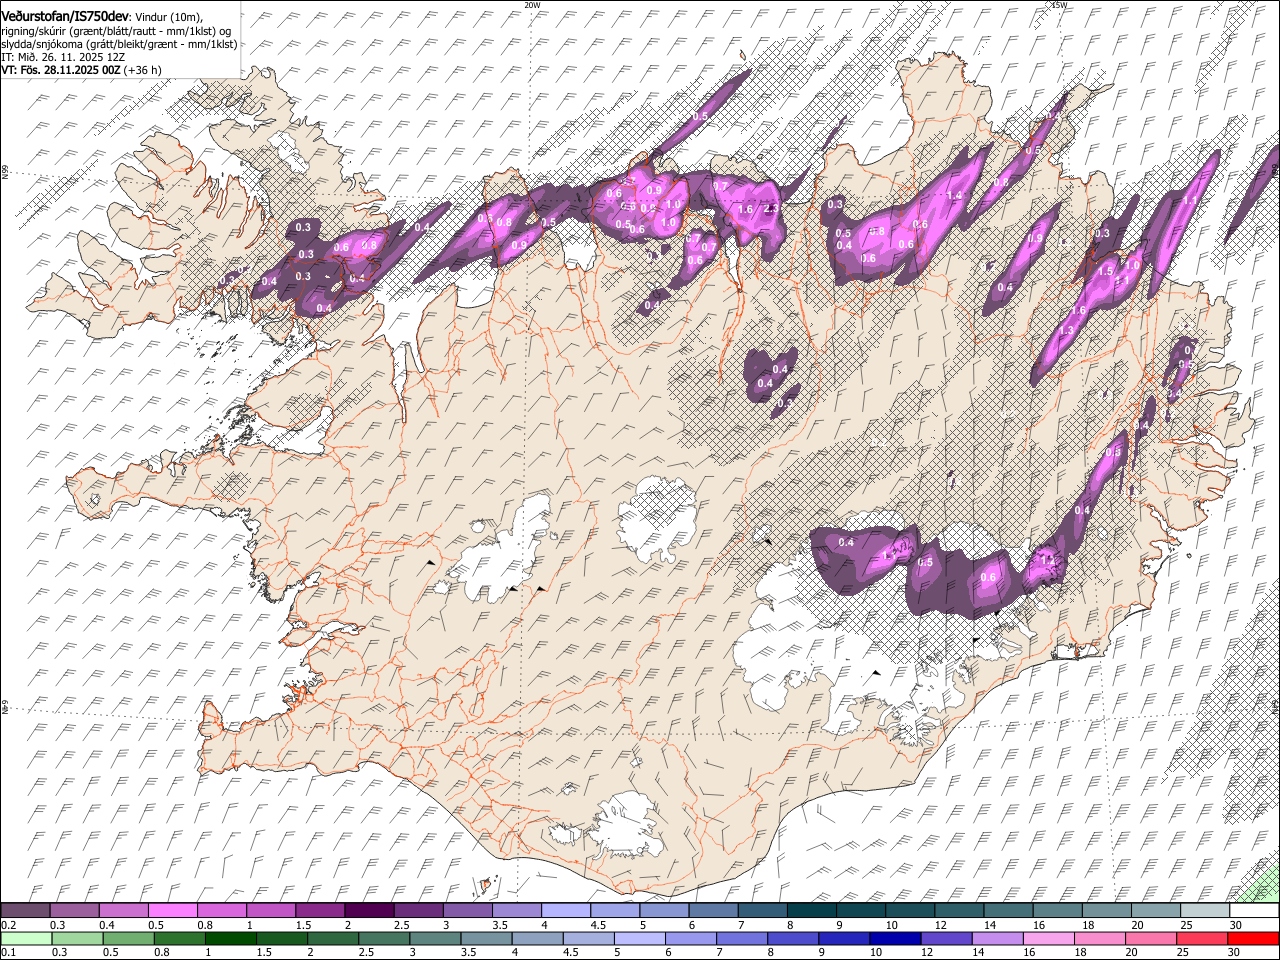This screenshot has height=960, width=1280.
Task: Click upper legend swatch between 6 and 7
Action: 713,911
